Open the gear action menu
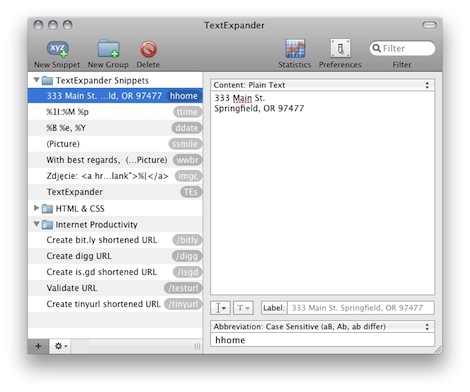 pyautogui.click(x=60, y=346)
